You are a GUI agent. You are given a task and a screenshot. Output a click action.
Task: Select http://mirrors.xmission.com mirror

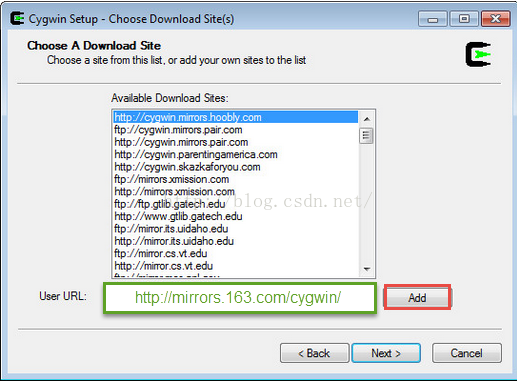pos(236,191)
